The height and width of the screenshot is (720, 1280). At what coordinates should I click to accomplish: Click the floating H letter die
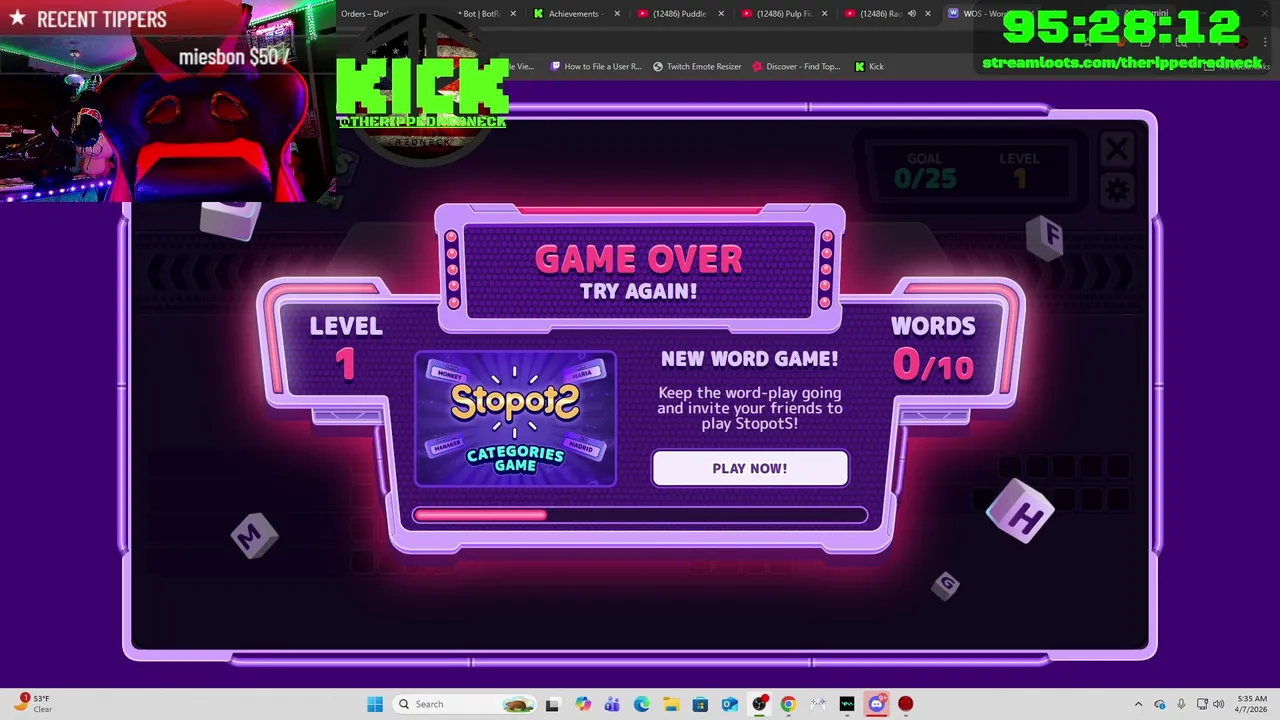tap(1021, 511)
